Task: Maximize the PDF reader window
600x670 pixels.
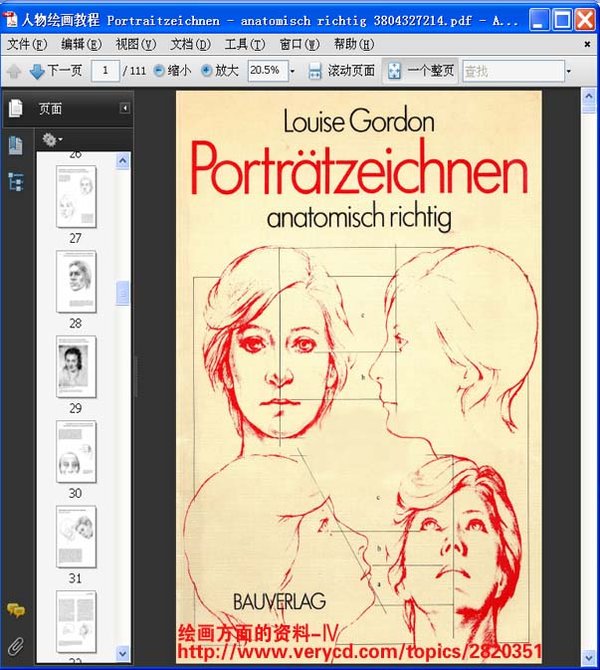Action: coord(562,20)
